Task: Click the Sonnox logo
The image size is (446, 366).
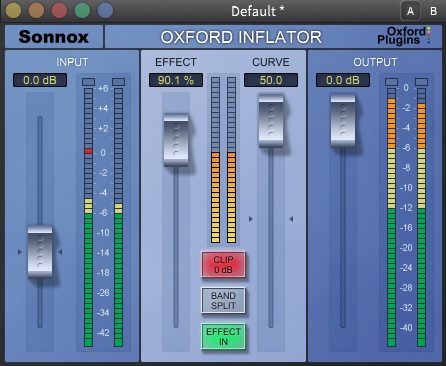Action: point(54,37)
